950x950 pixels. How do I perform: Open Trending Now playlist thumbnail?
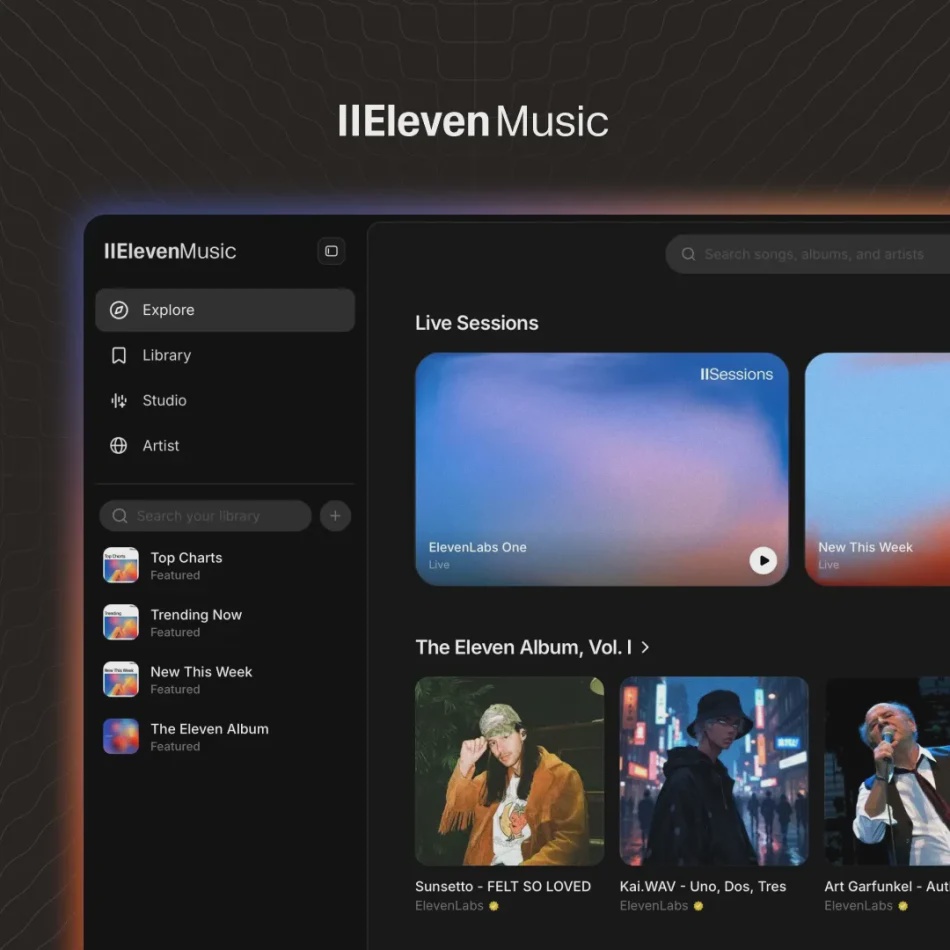[x=121, y=622]
